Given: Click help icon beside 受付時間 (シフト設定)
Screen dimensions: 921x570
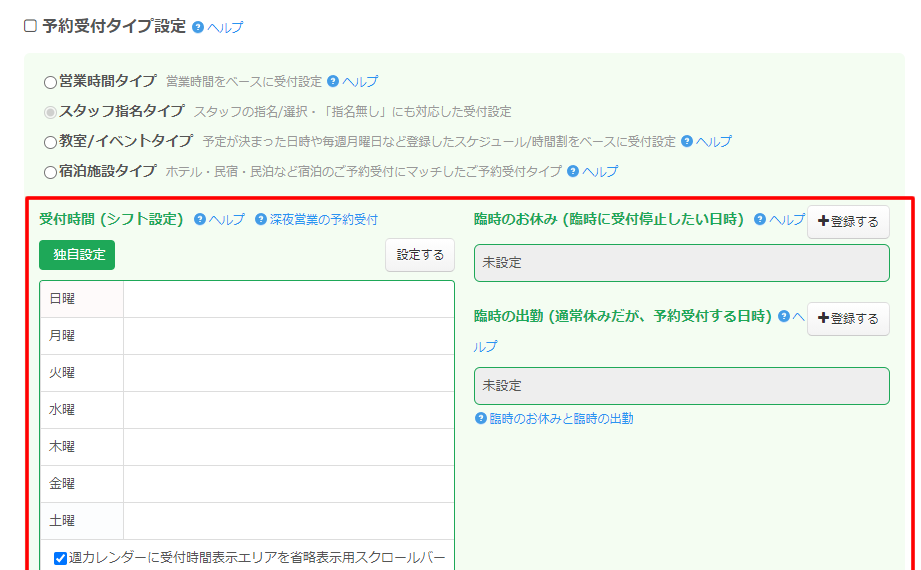Looking at the screenshot, I should (200, 219).
